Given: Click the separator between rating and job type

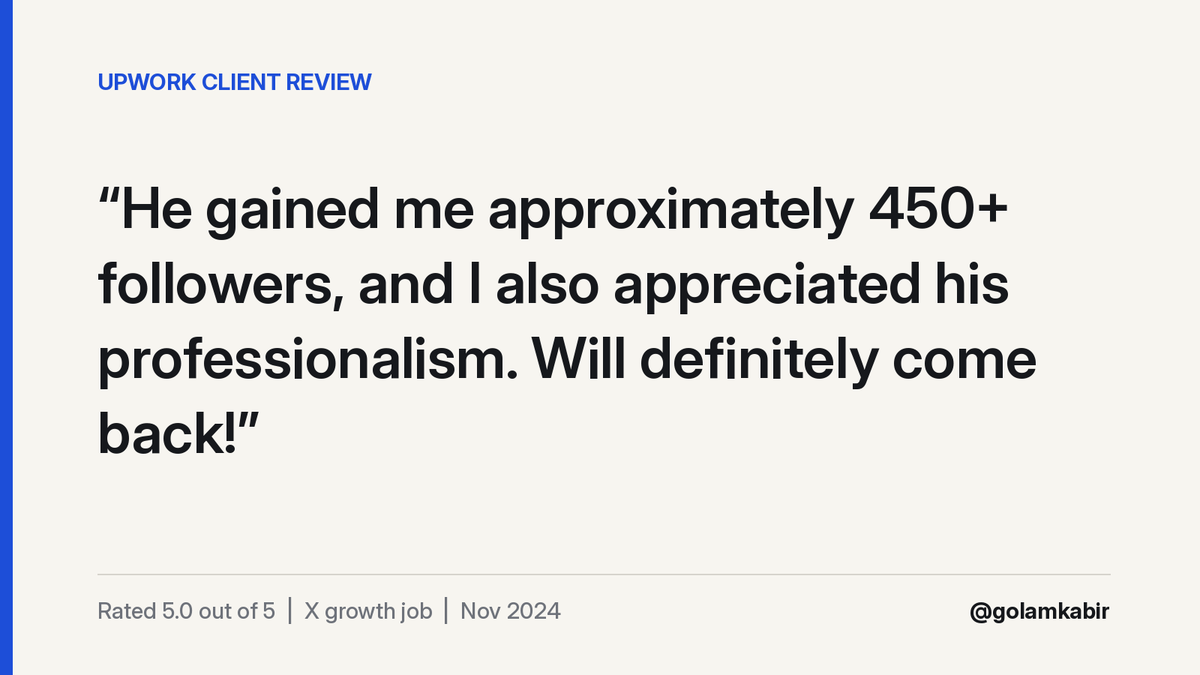Looking at the screenshot, I should point(290,611).
